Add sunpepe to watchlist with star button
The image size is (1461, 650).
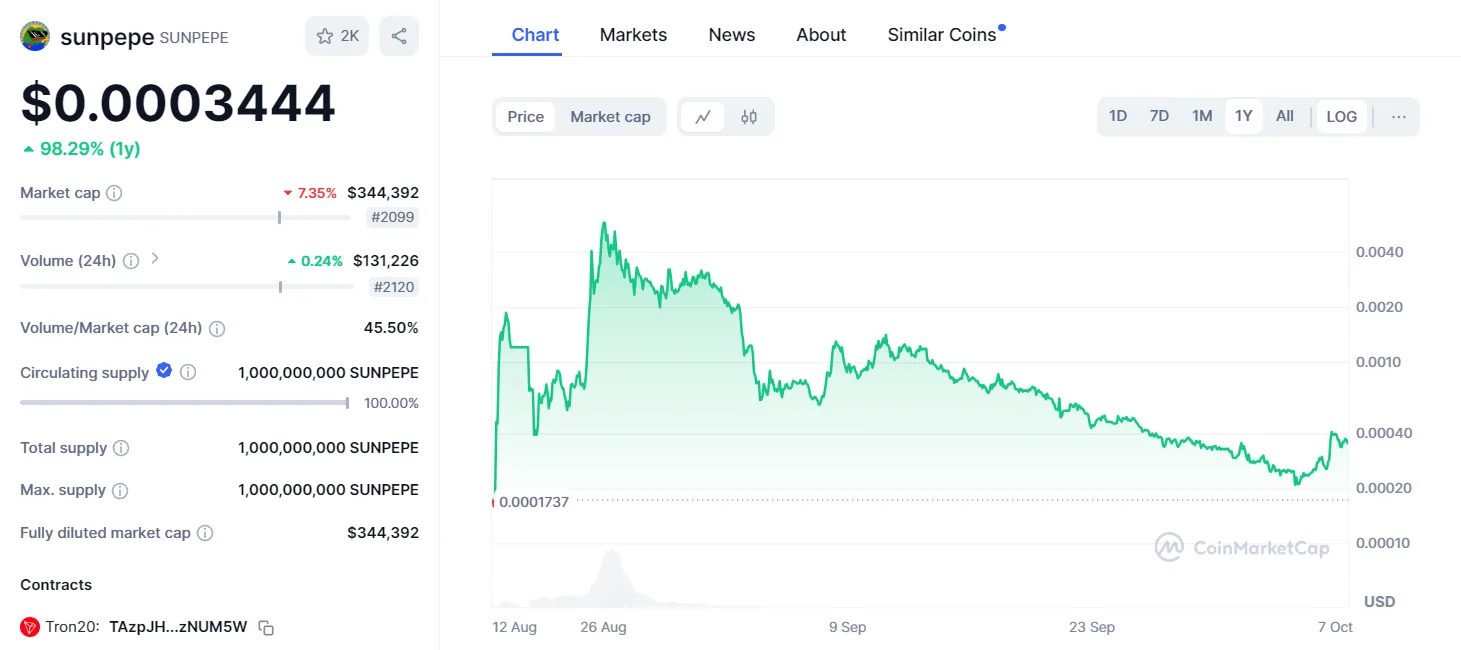coord(337,36)
